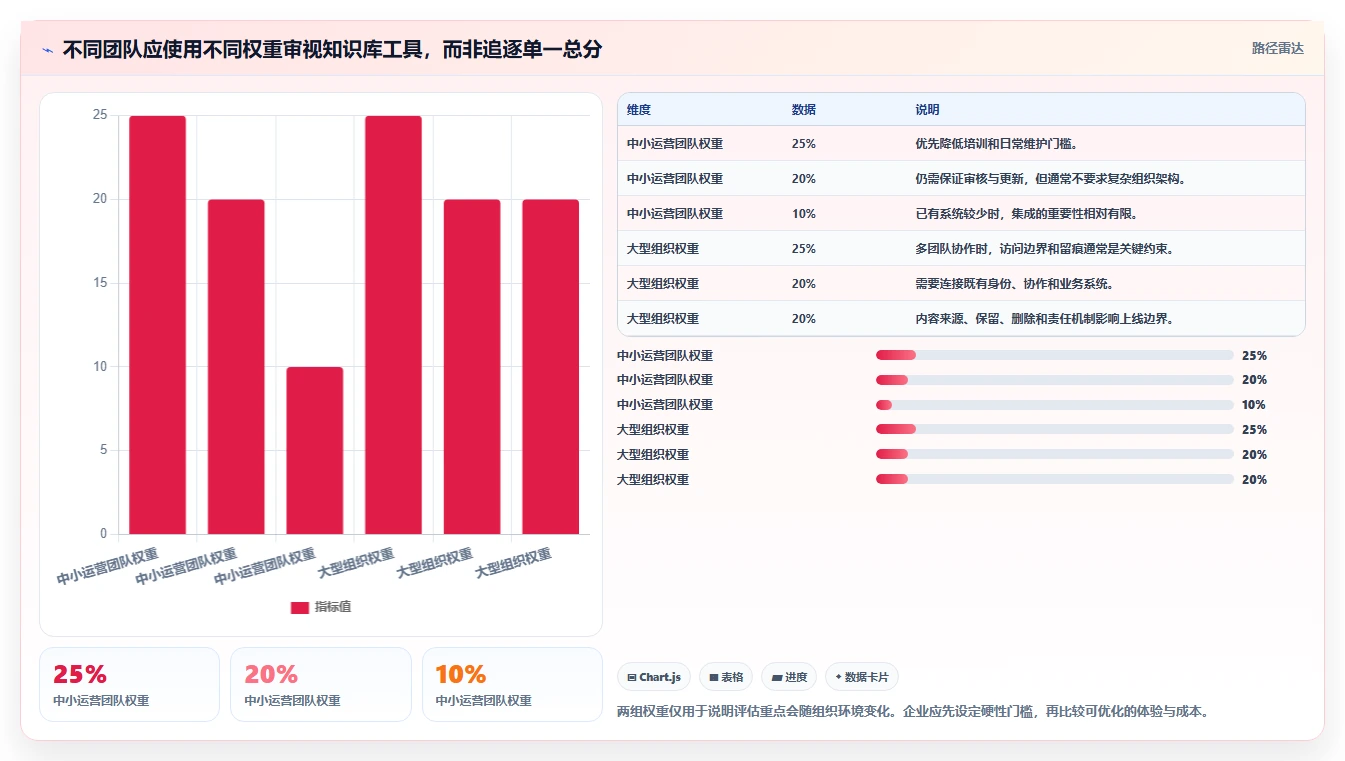Click the 路径雷达 label in the header
Image resolution: width=1345 pixels, height=761 pixels.
(x=1277, y=48)
